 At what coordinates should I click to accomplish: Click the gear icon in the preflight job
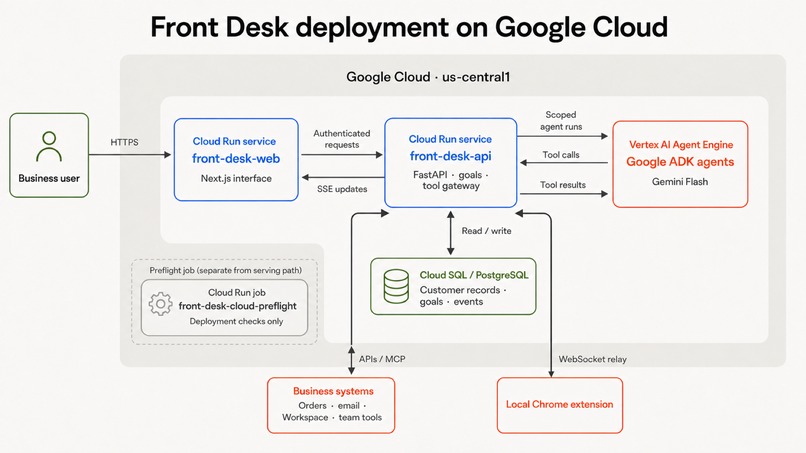click(160, 304)
